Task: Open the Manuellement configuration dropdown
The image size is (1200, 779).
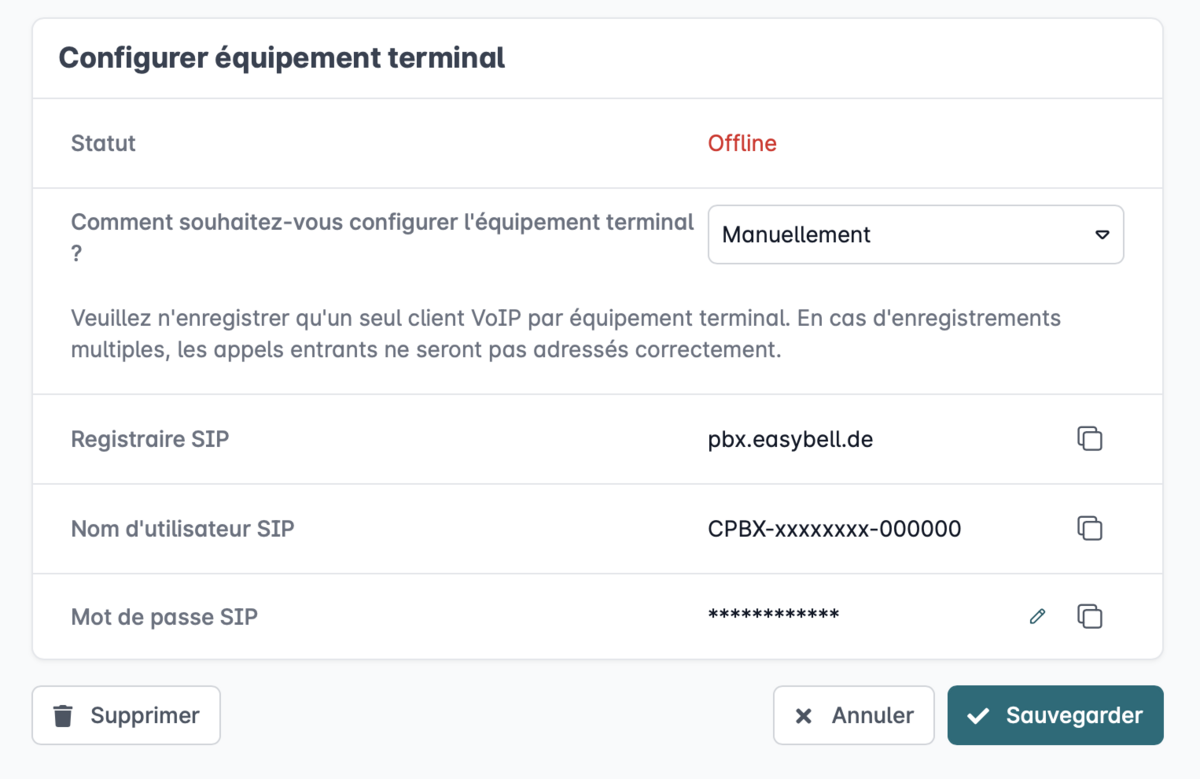Action: pos(915,235)
